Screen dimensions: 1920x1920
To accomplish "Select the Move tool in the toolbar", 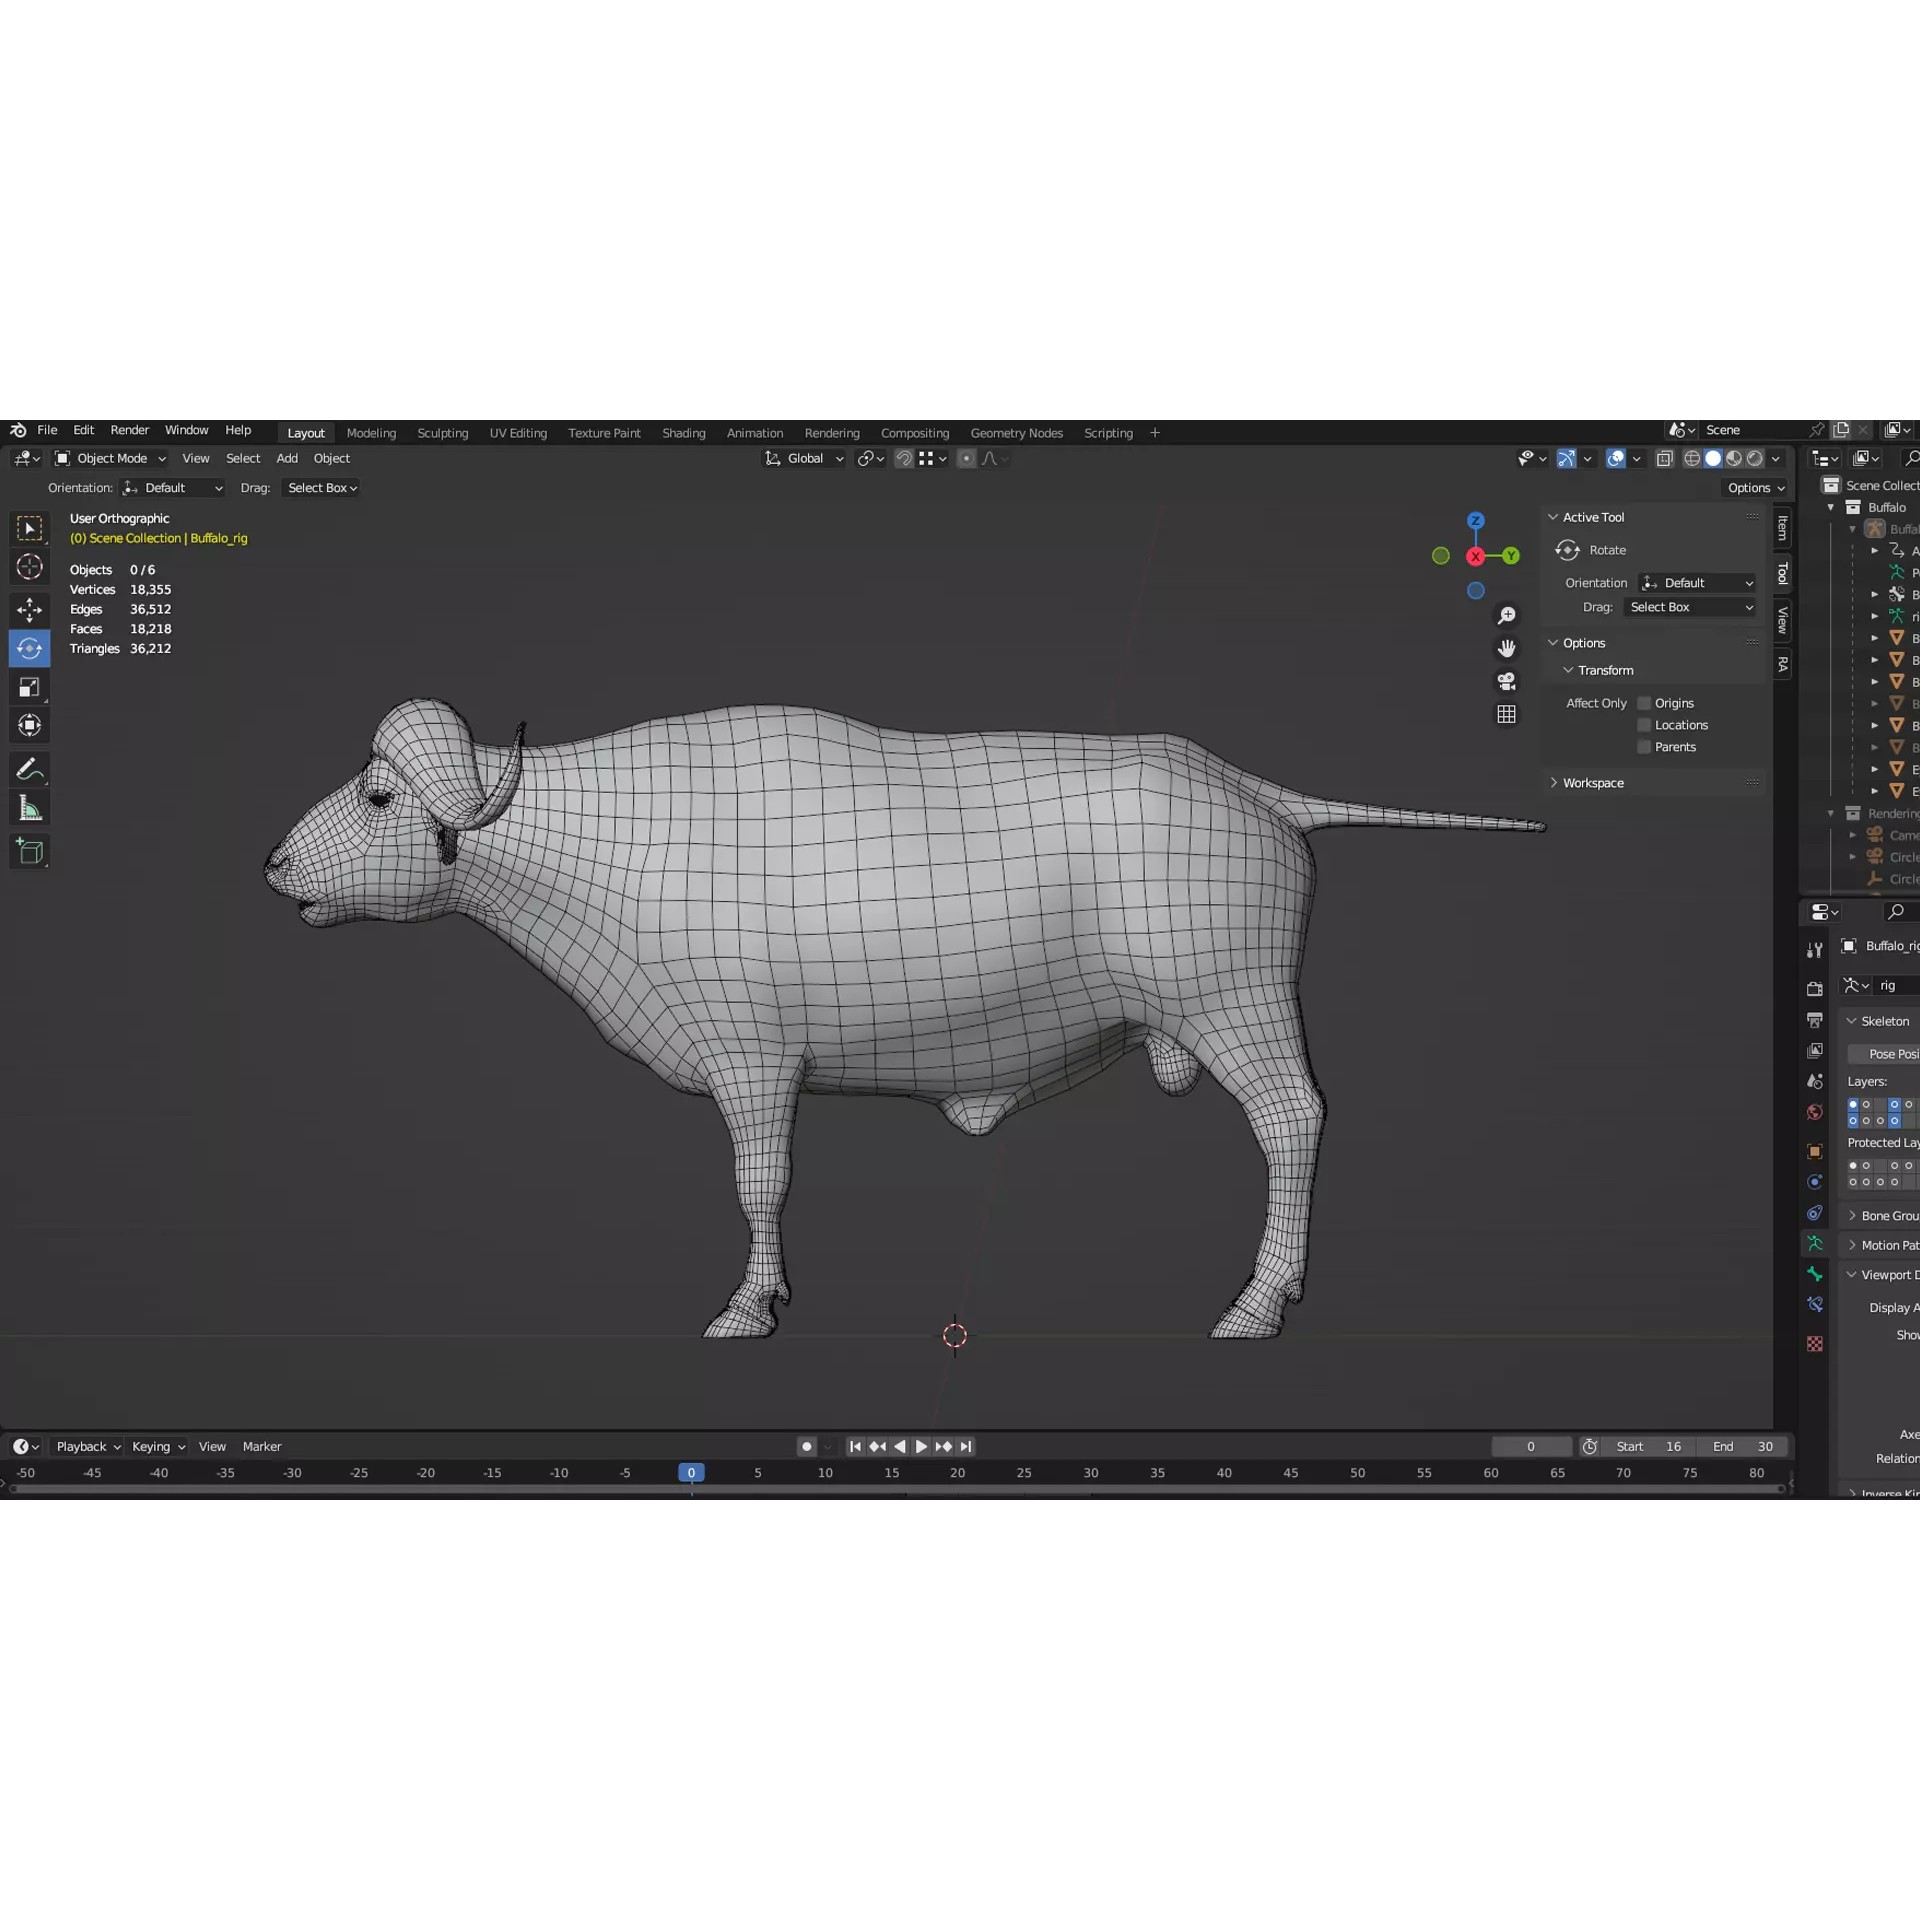I will [x=29, y=609].
